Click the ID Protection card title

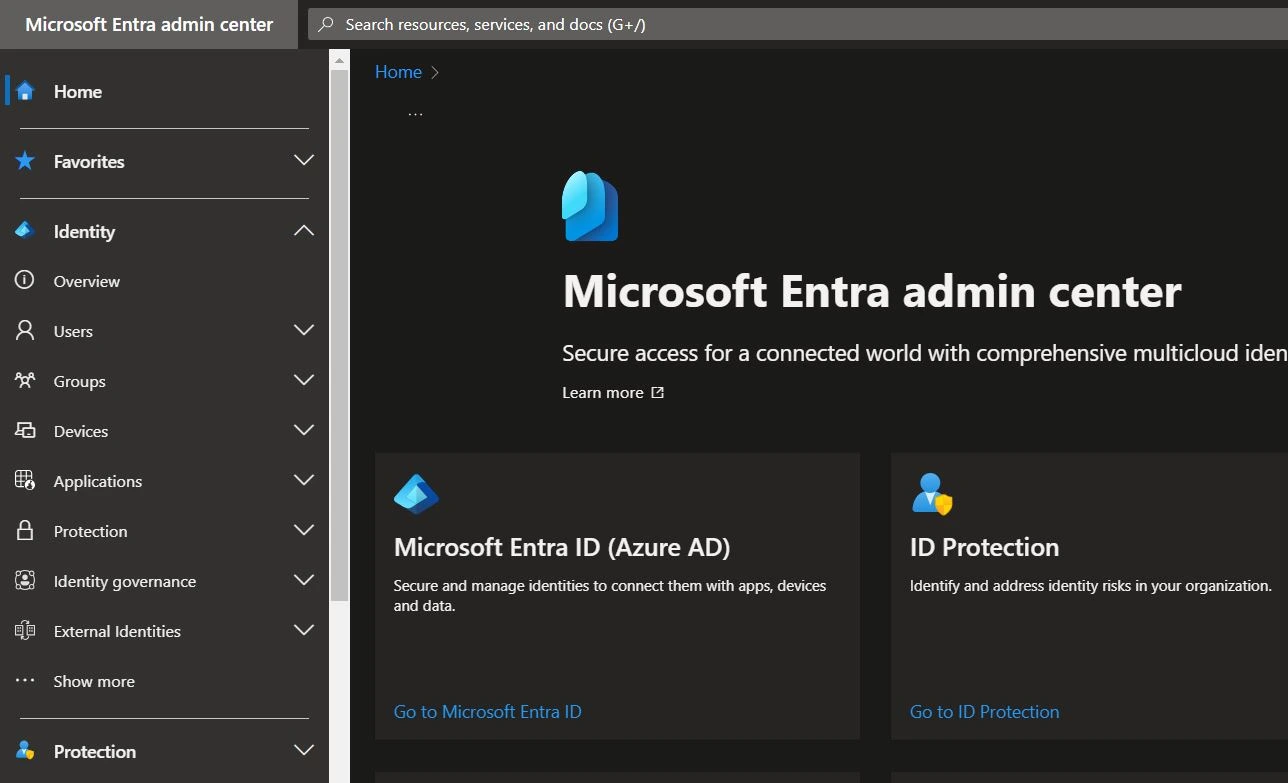(x=984, y=547)
